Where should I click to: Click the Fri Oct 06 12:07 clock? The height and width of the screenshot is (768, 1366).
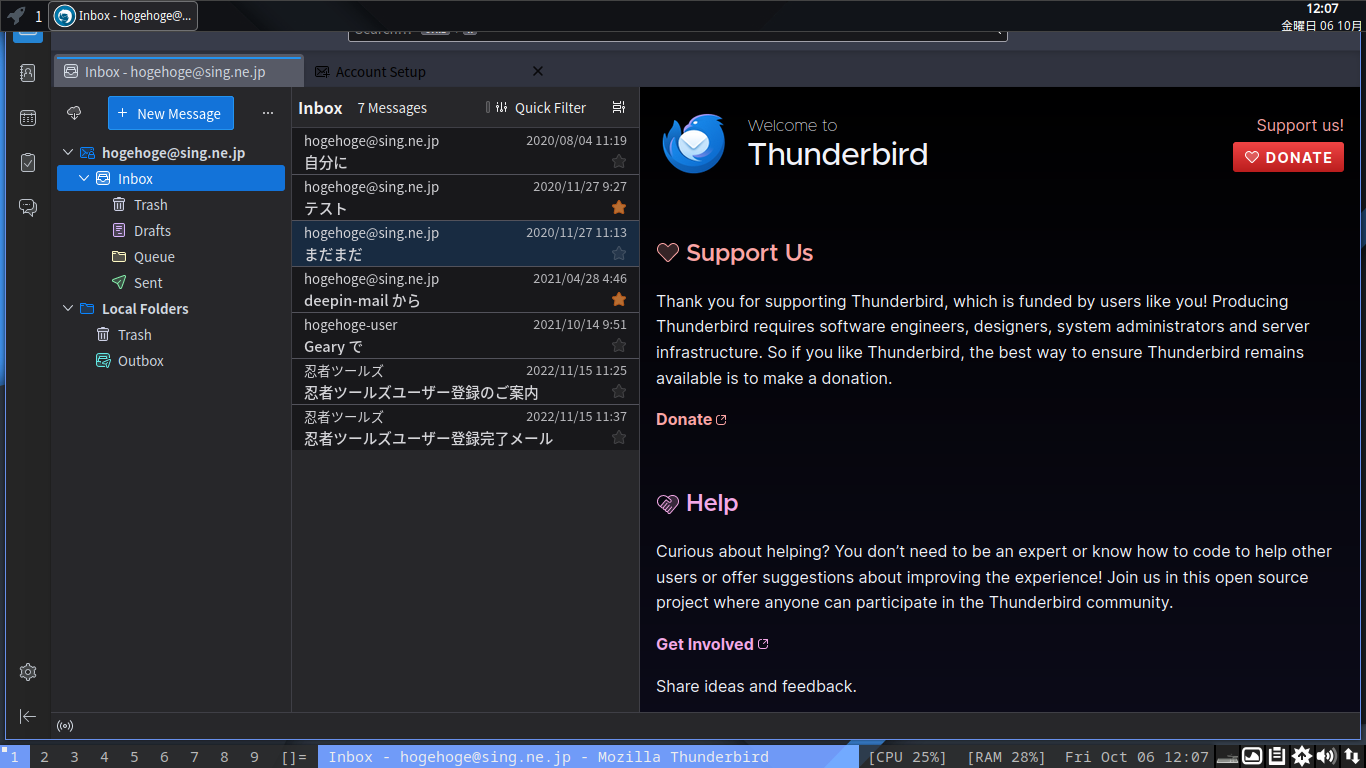(x=1136, y=757)
